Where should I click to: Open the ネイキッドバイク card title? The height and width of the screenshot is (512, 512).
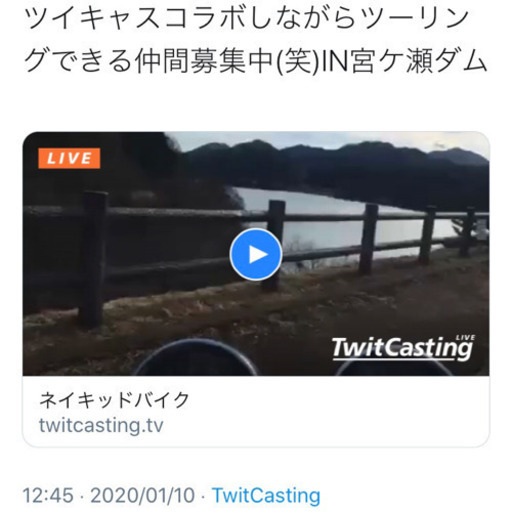pyautogui.click(x=114, y=400)
